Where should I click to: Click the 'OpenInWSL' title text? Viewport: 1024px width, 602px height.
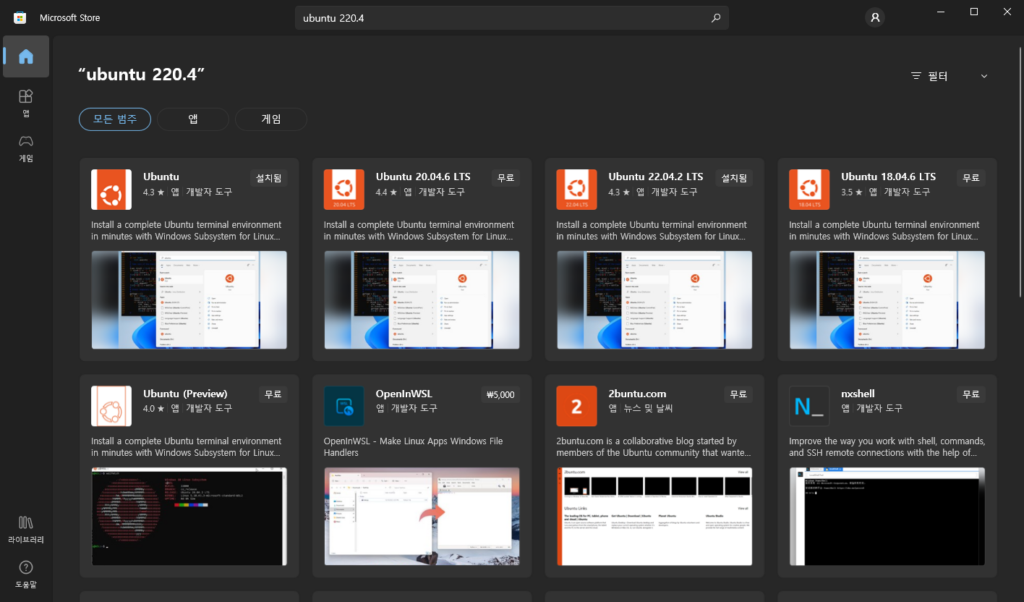[404, 394]
